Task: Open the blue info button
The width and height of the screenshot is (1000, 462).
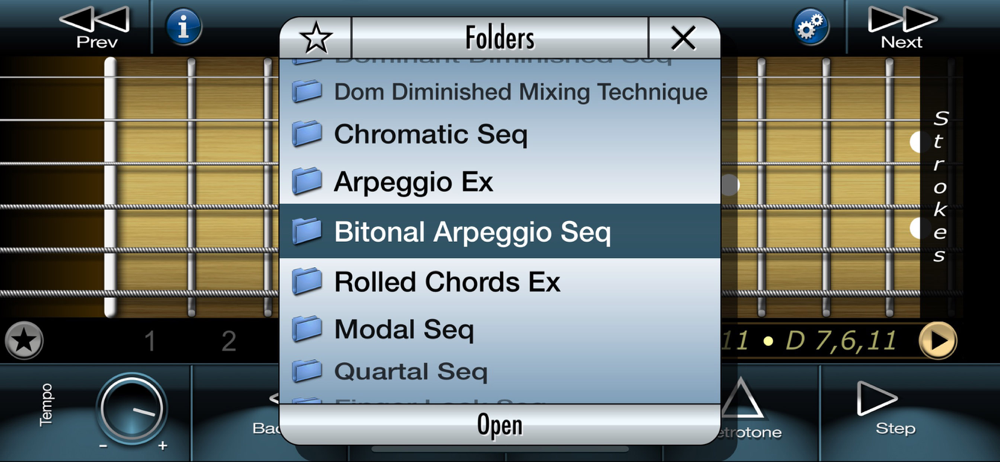Action: [x=184, y=27]
